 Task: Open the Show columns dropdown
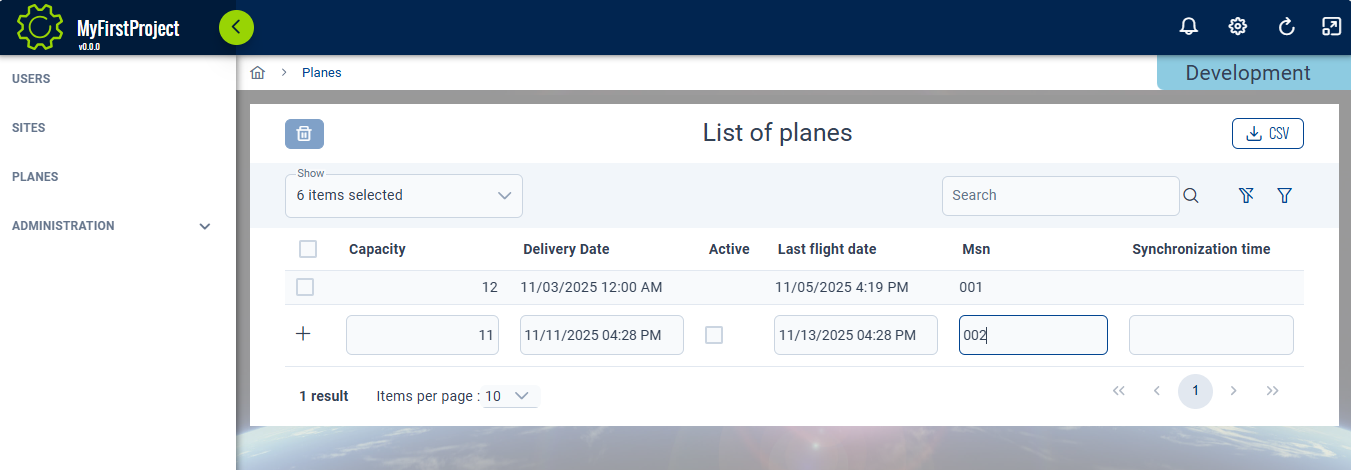[x=404, y=196]
